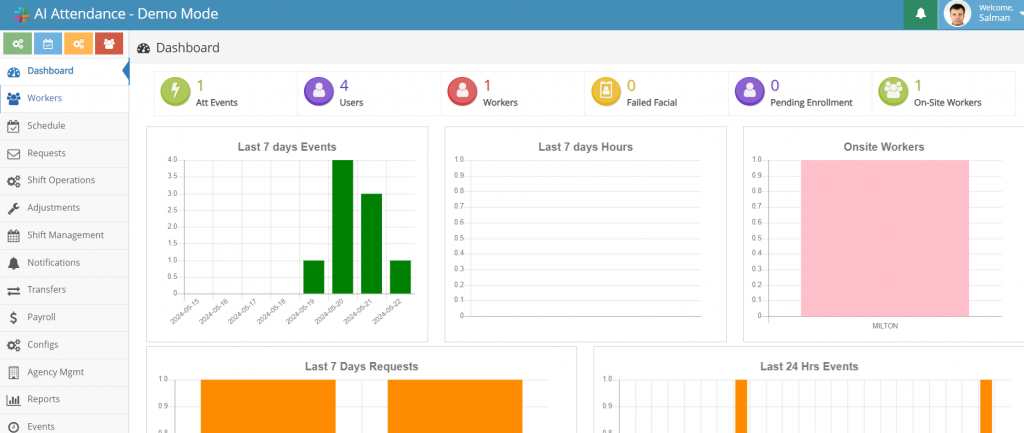Expand the Configs sidebar section

coord(43,344)
